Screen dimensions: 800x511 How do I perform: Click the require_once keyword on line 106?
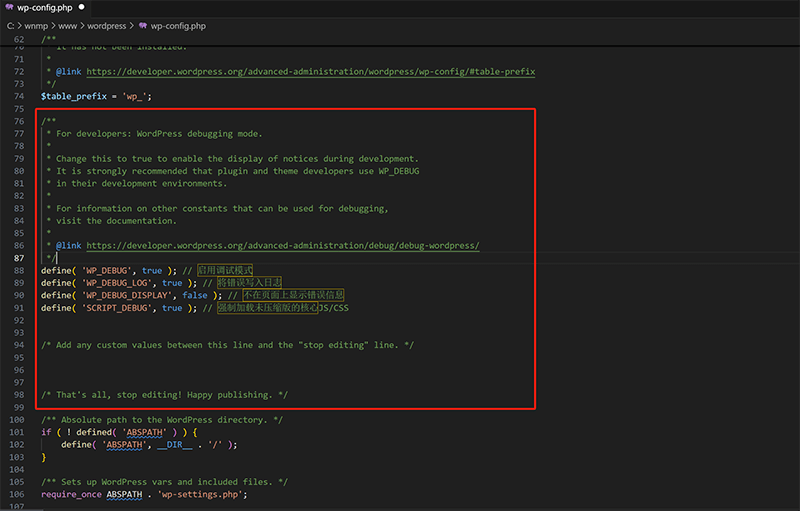(71, 495)
